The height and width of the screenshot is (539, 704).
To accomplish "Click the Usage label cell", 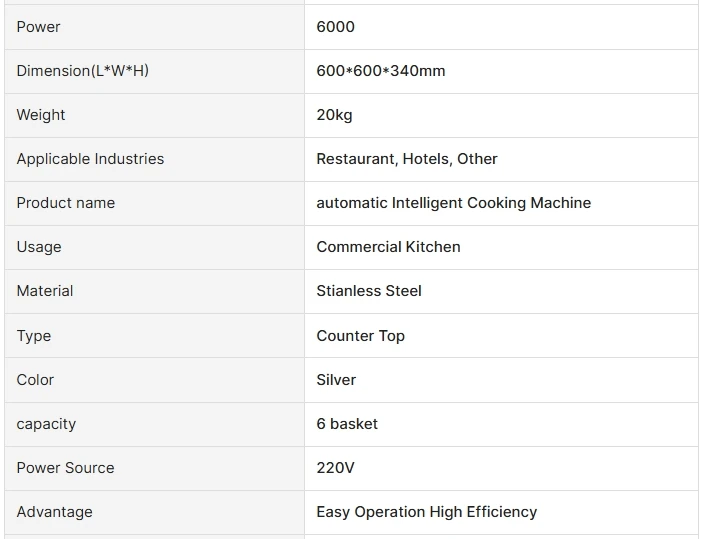I will click(x=39, y=247).
